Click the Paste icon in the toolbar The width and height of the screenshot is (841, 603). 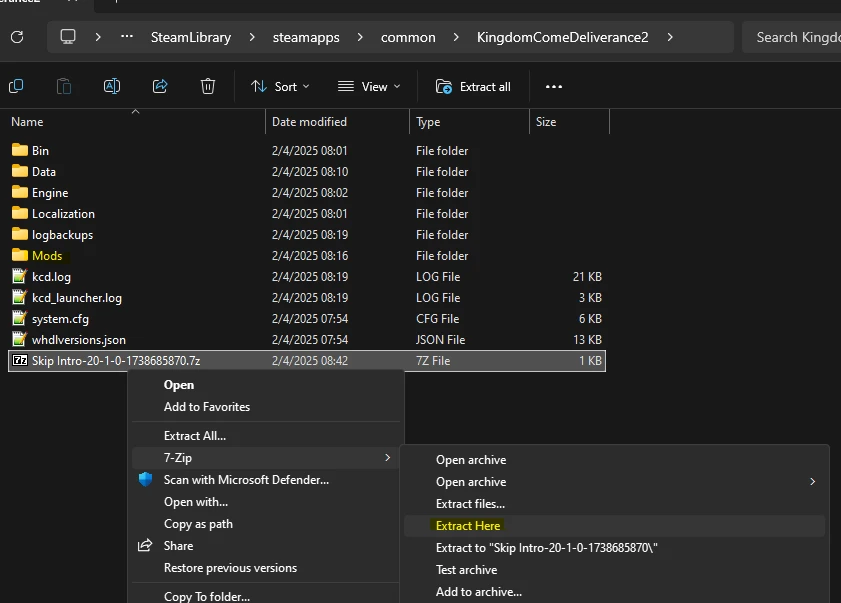point(64,87)
